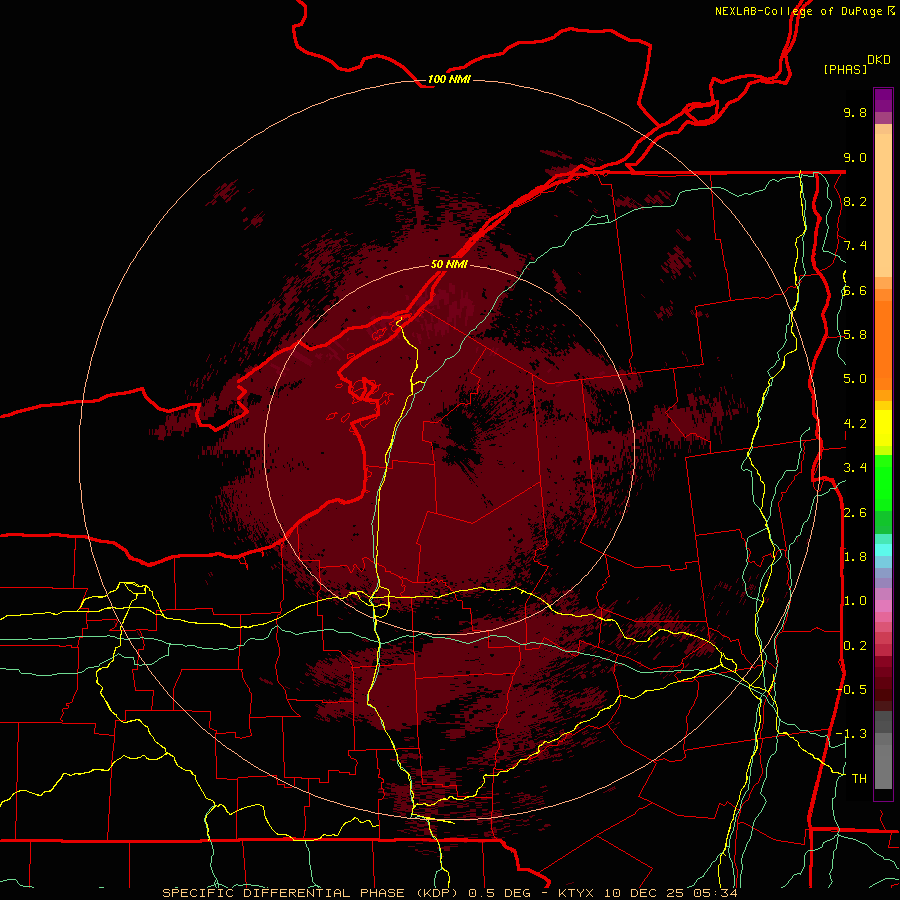Image resolution: width=900 pixels, height=900 pixels.
Task: Click the 0.2 color scale value
Action: coord(855,646)
